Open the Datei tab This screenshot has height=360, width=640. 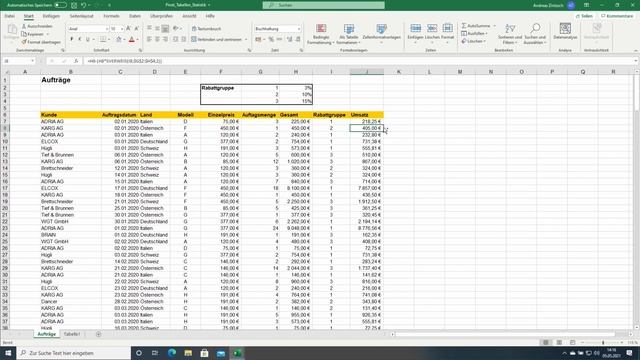click(x=9, y=16)
